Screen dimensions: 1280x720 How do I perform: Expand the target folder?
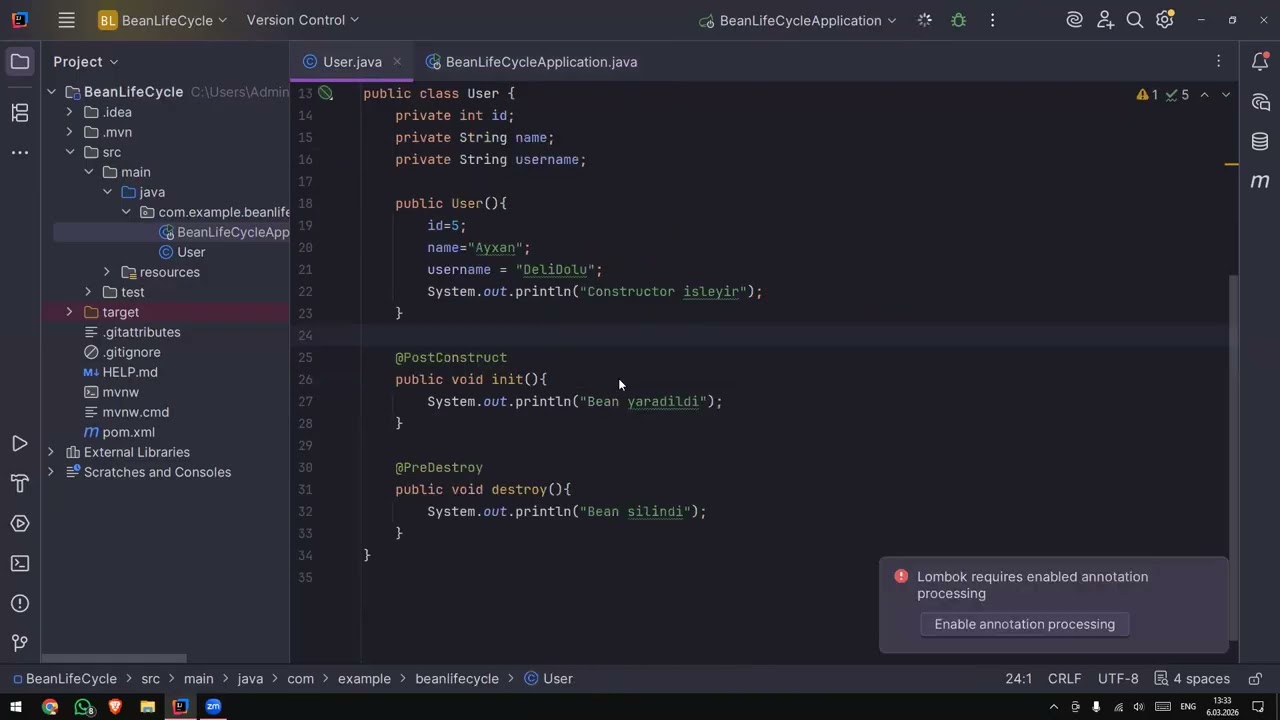pyautogui.click(x=70, y=312)
